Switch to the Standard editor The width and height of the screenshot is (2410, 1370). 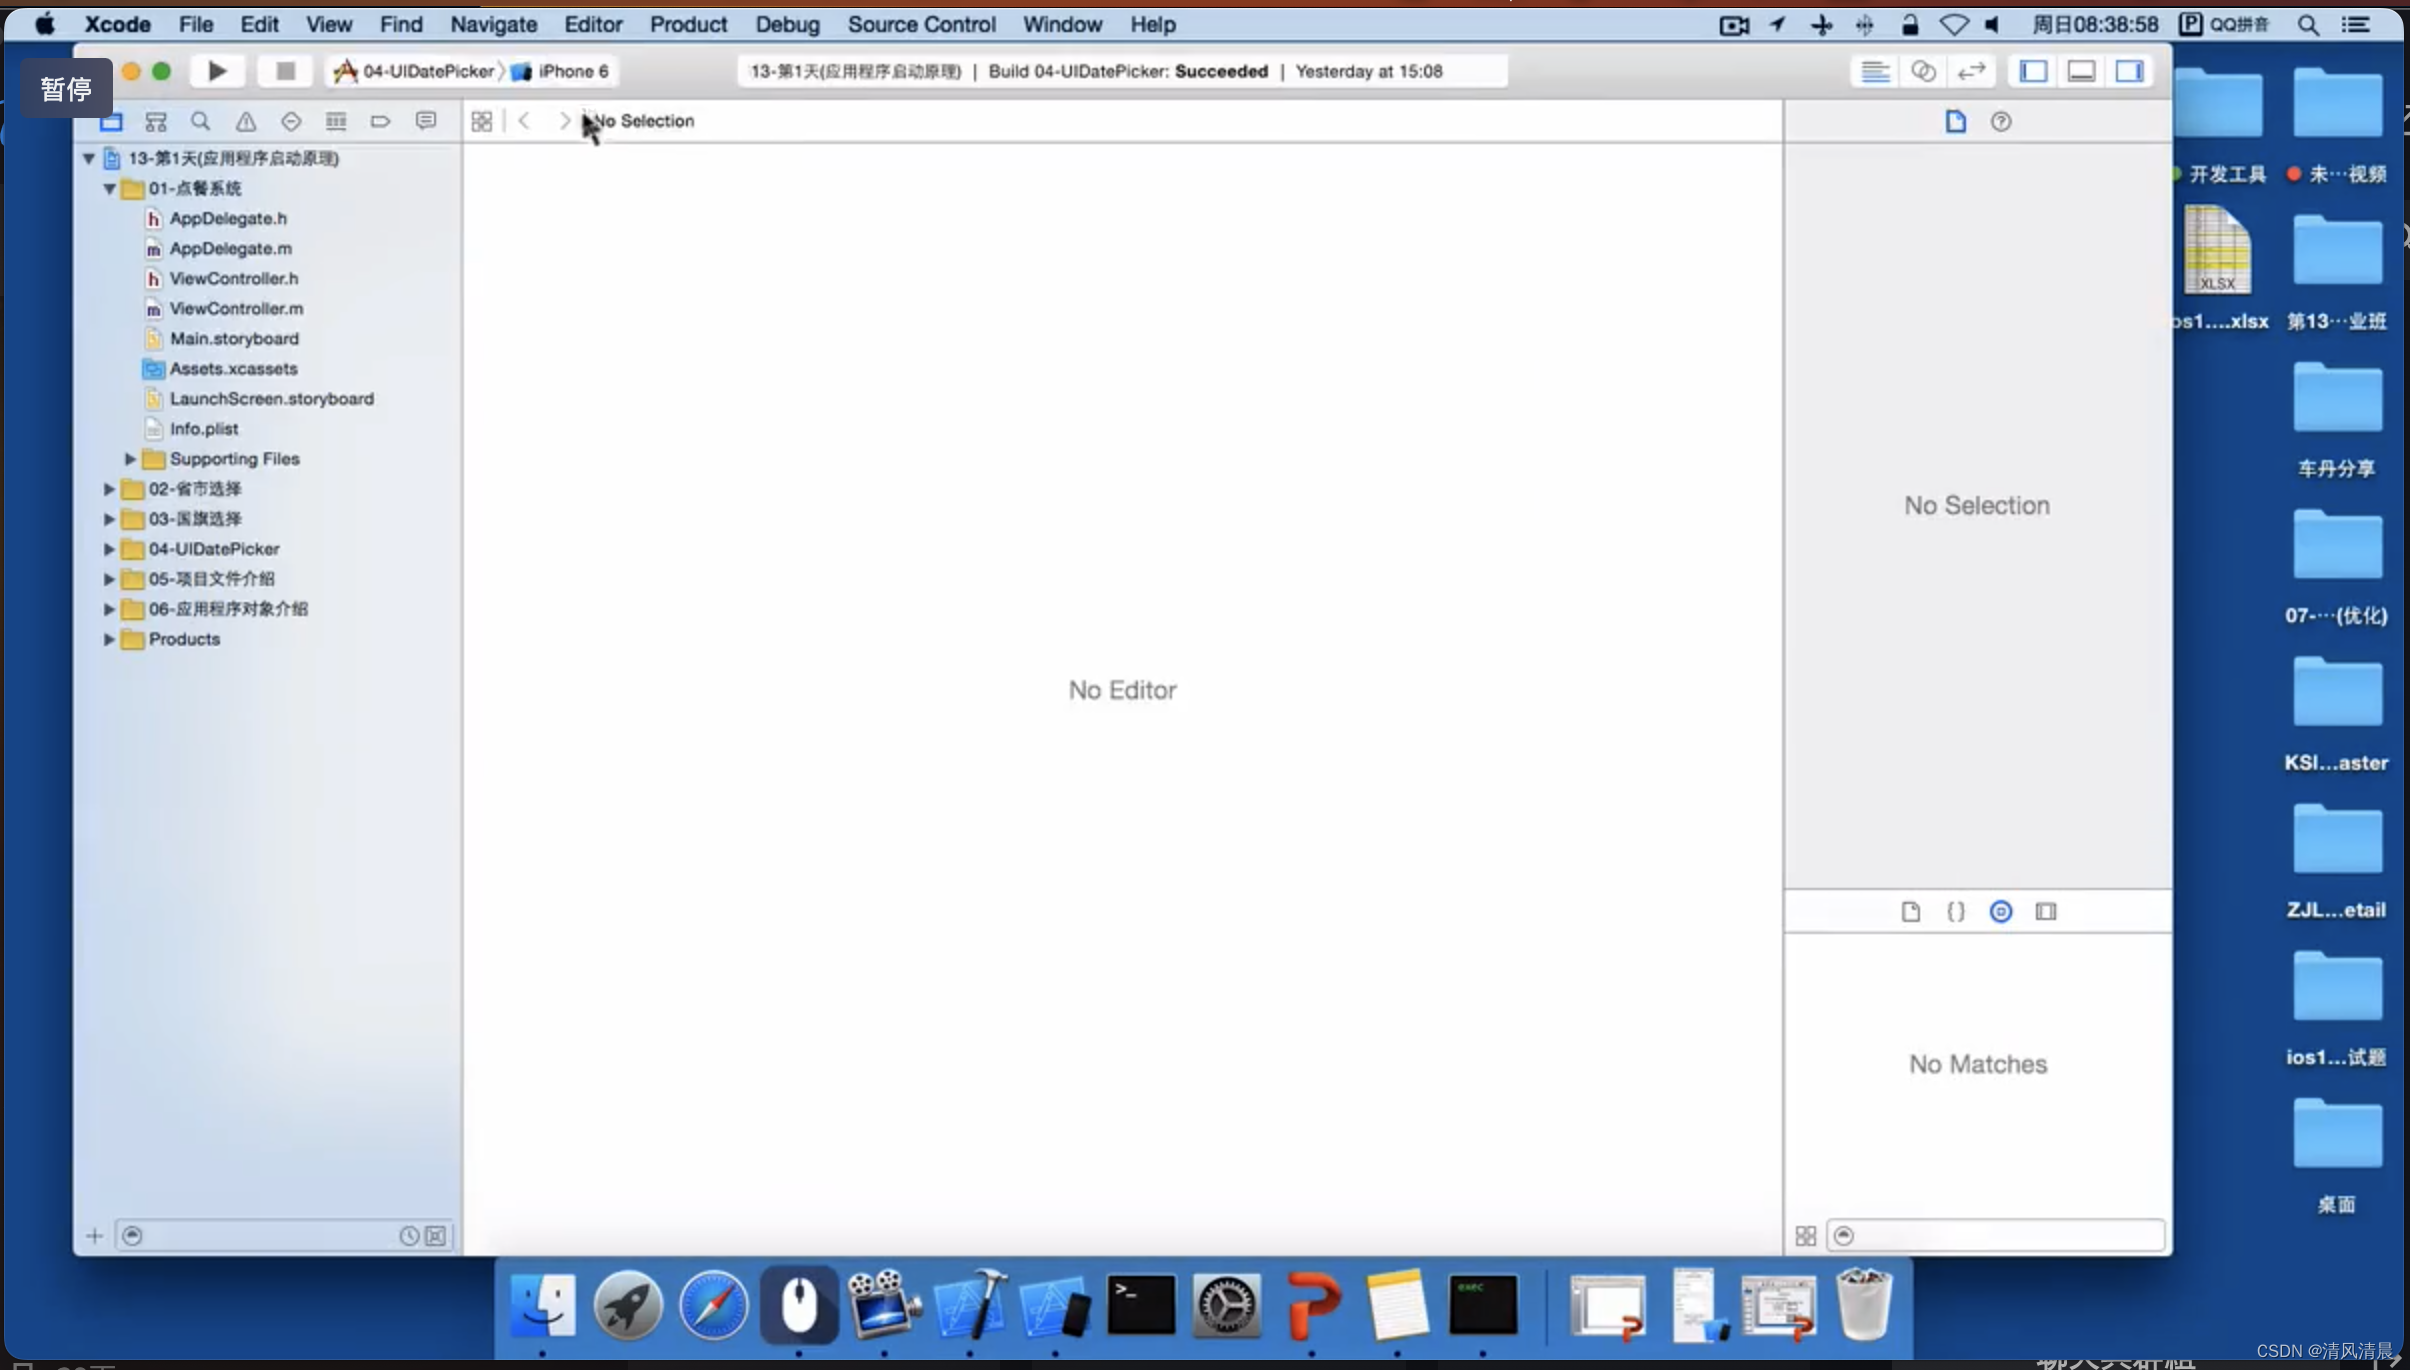click(1875, 71)
